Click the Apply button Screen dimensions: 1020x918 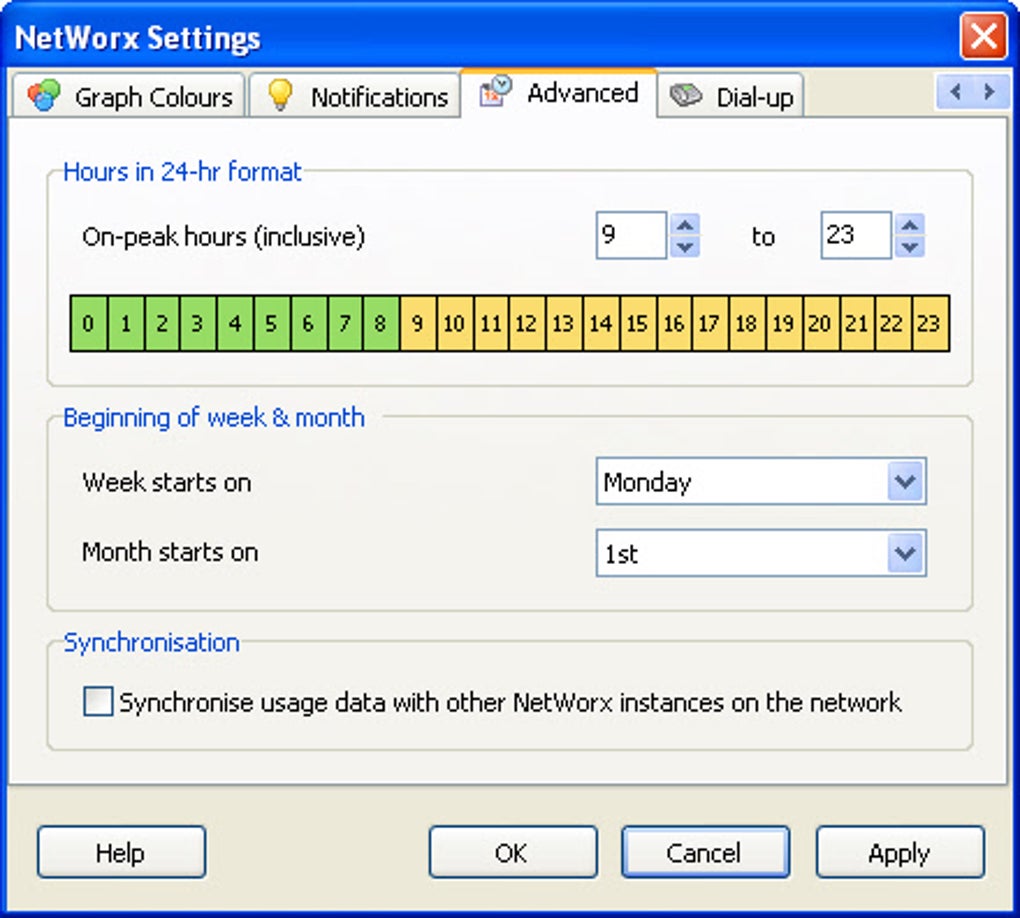point(900,852)
